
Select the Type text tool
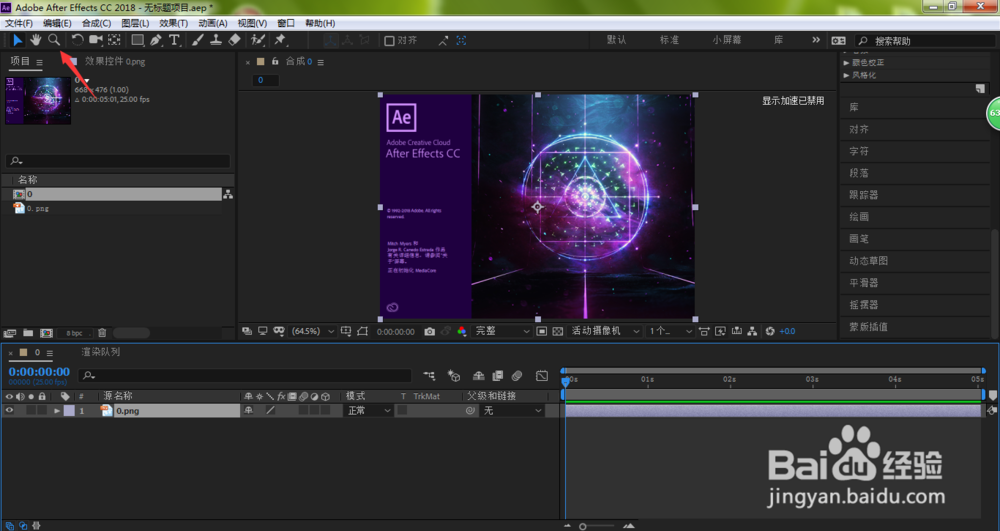click(173, 40)
